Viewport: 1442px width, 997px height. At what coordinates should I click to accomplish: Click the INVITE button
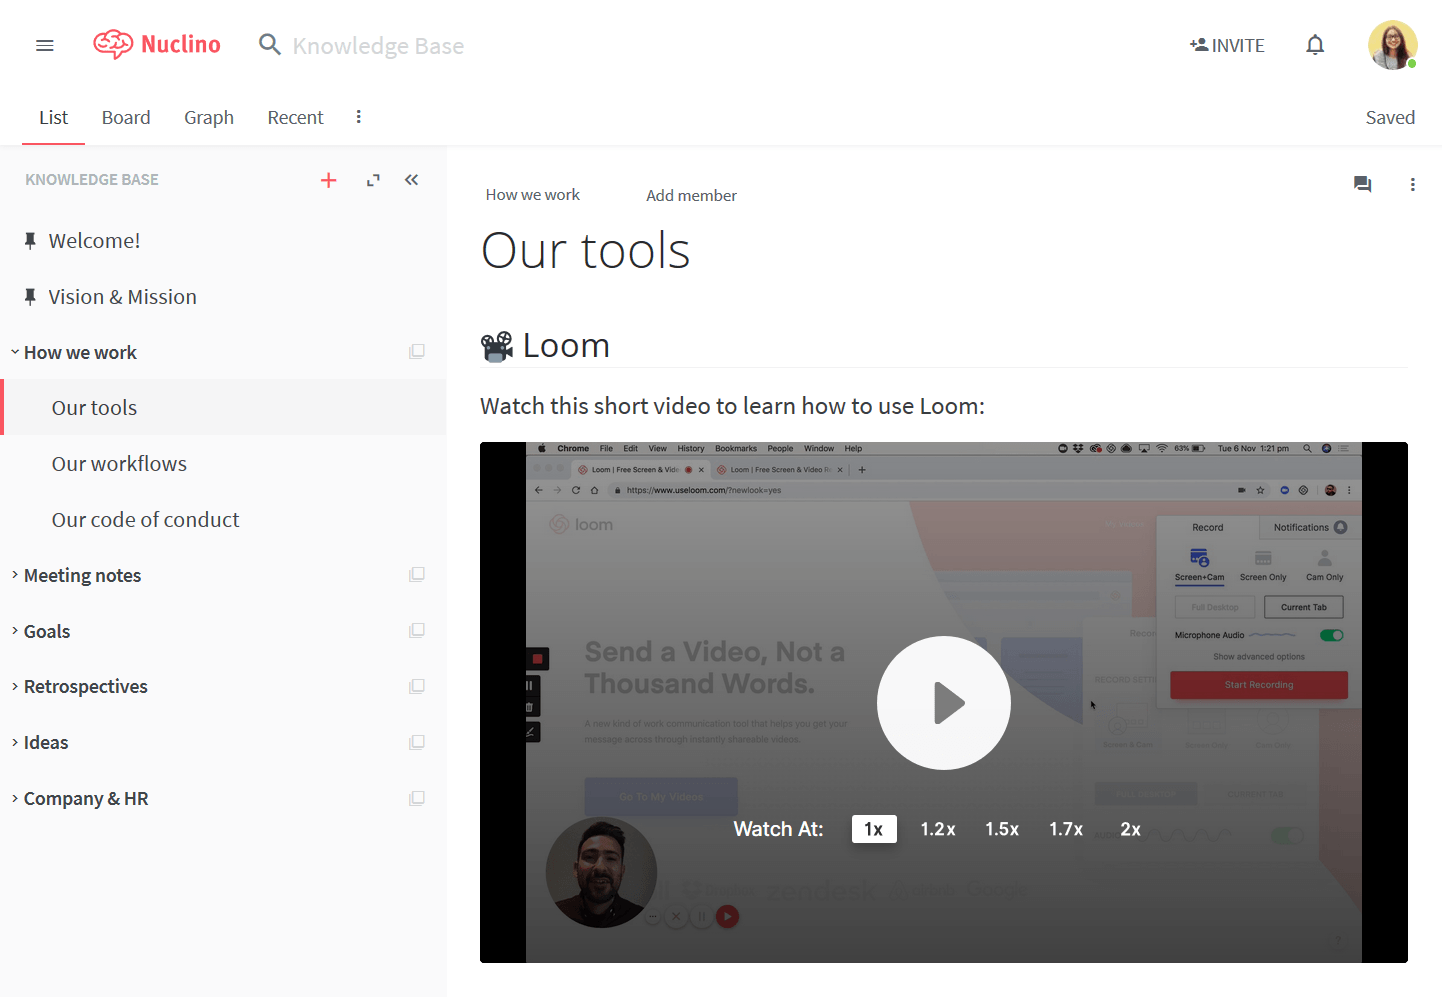click(1227, 45)
